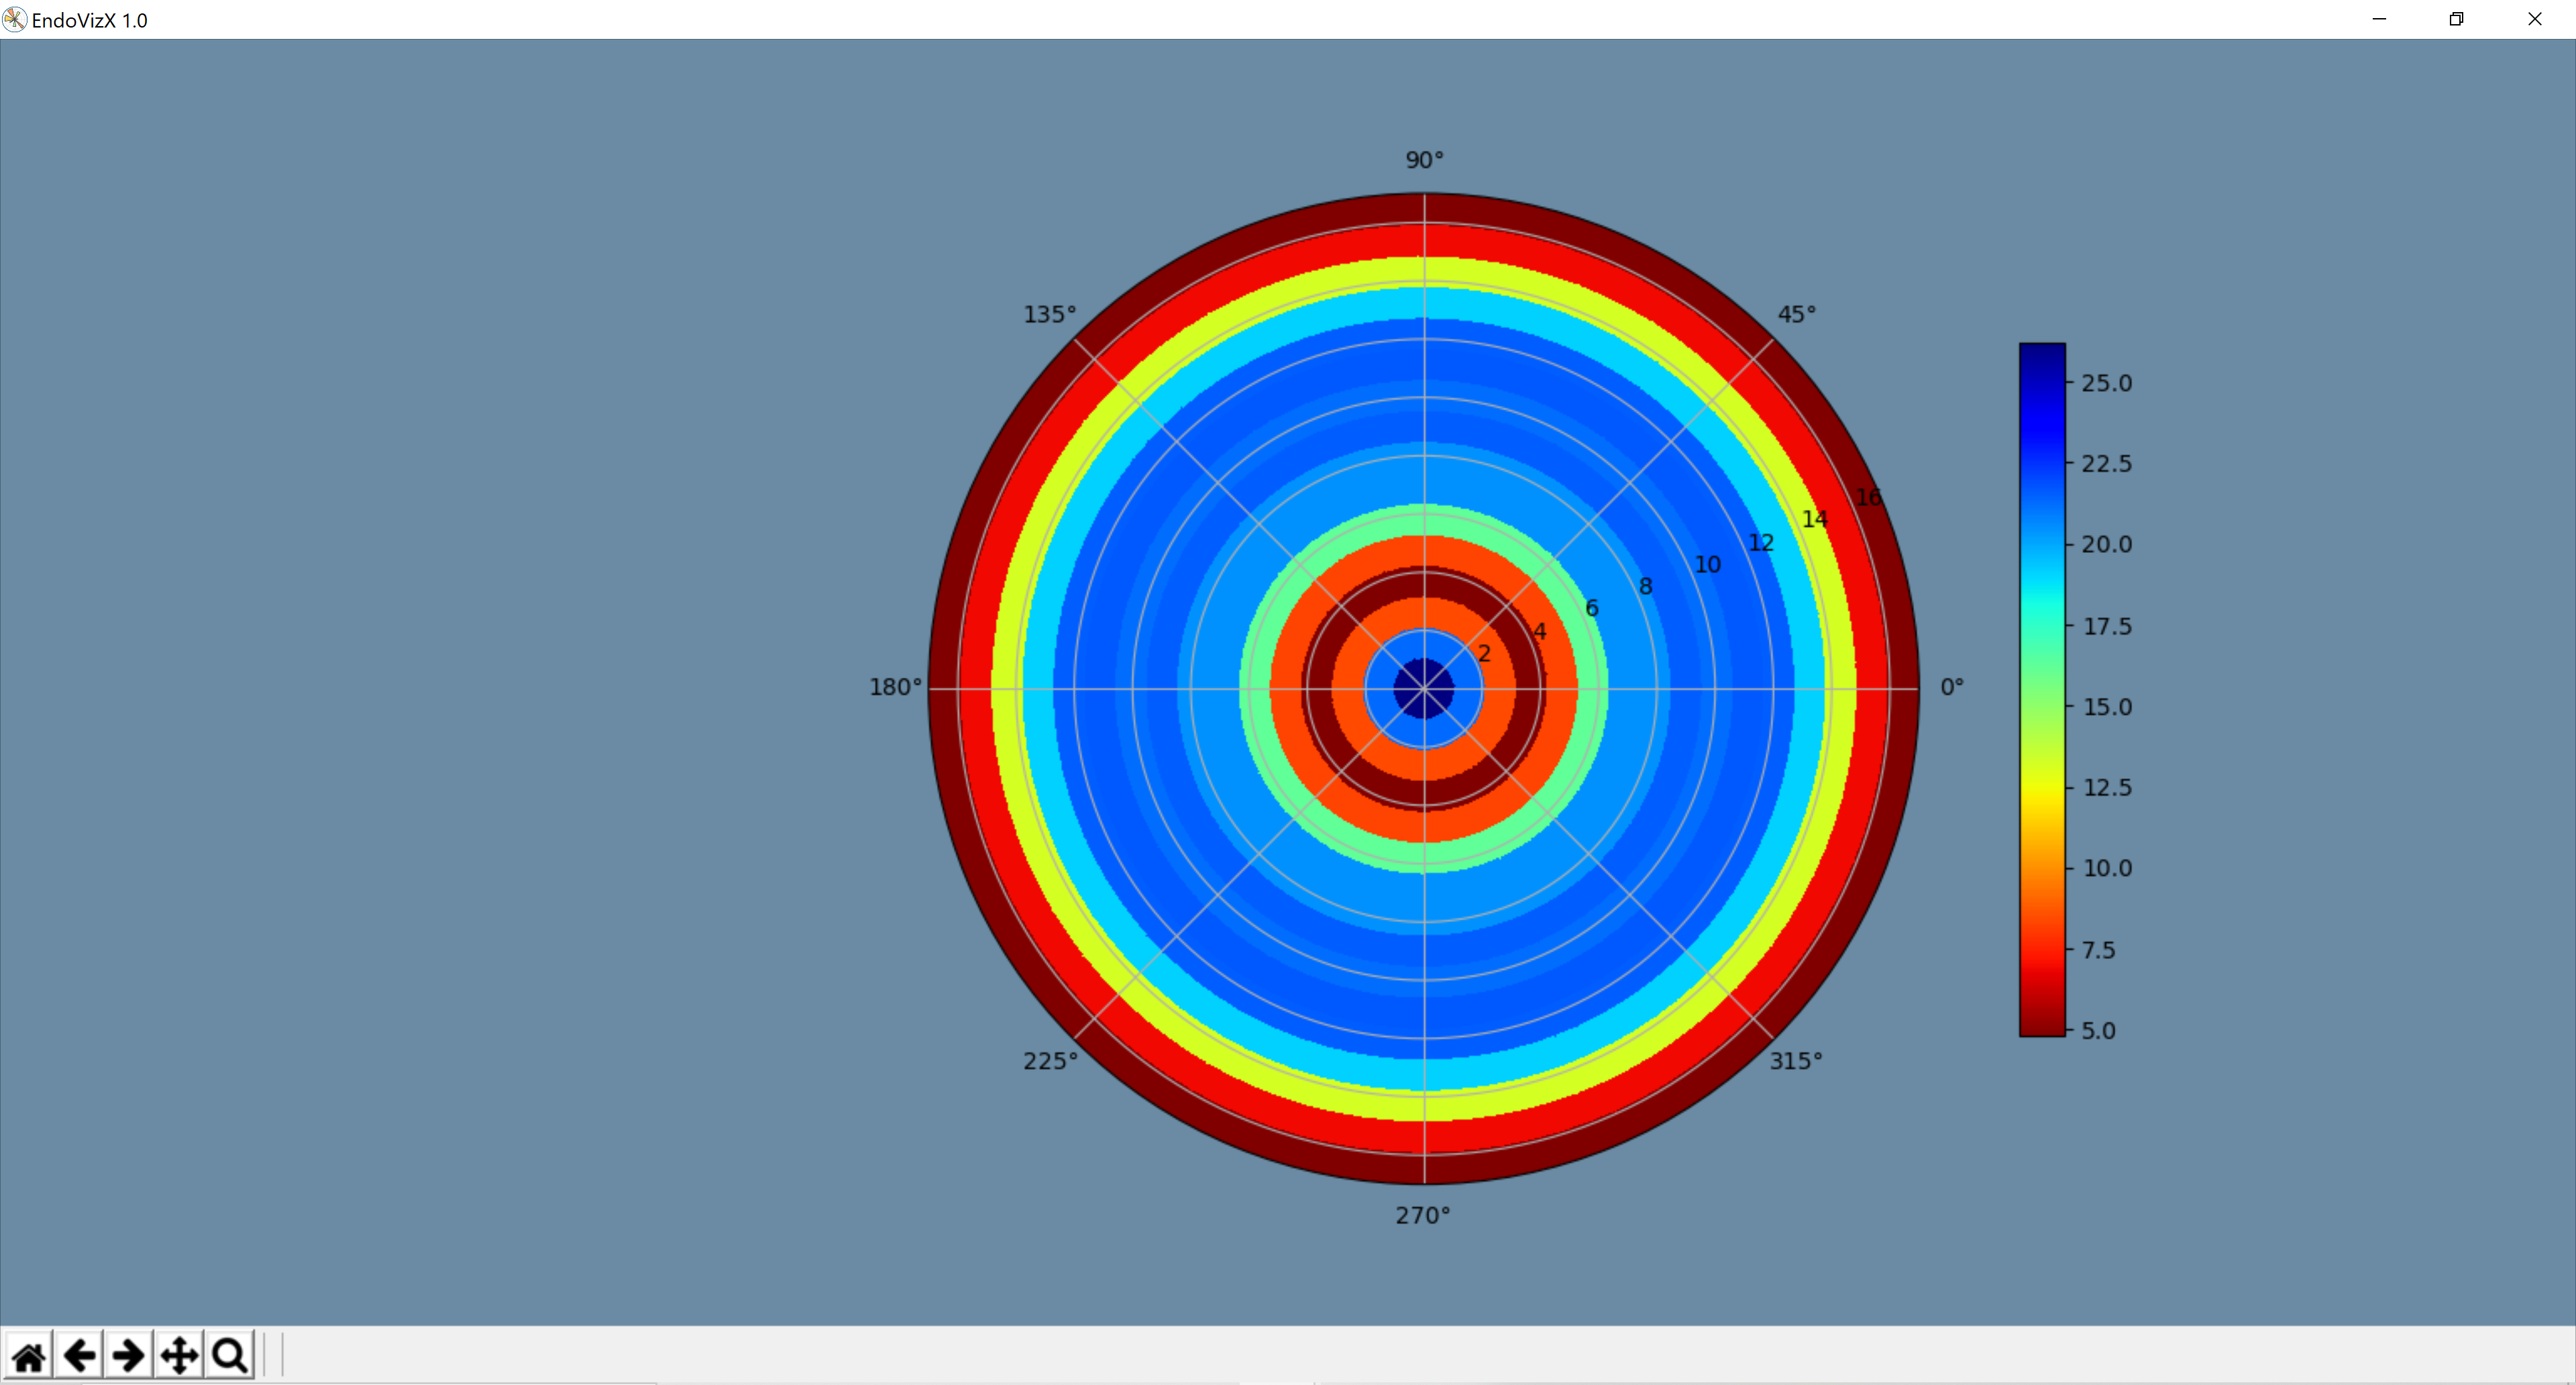
Task: Click radial tick label 6
Action: pyautogui.click(x=1592, y=608)
